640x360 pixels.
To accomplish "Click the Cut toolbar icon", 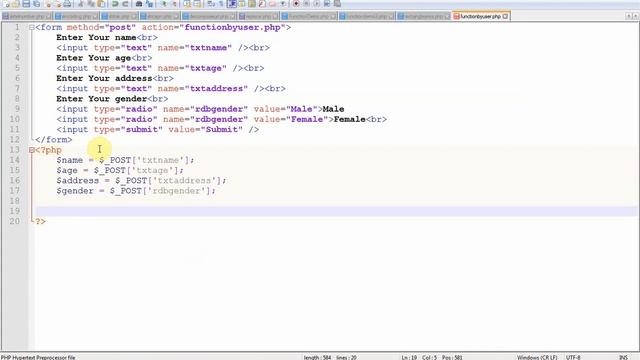I will (x=81, y=4).
